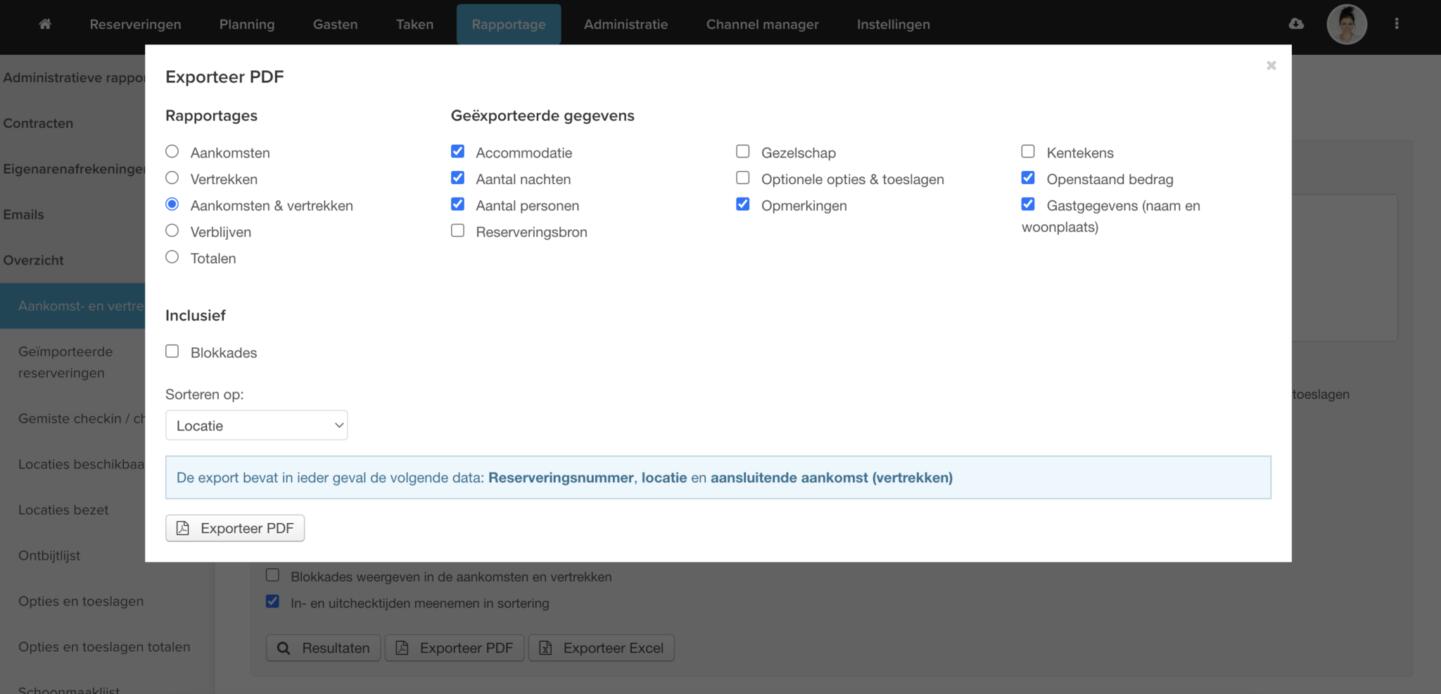The height and width of the screenshot is (694, 1441).
Task: Go to the Channel manager tab
Action: [762, 24]
